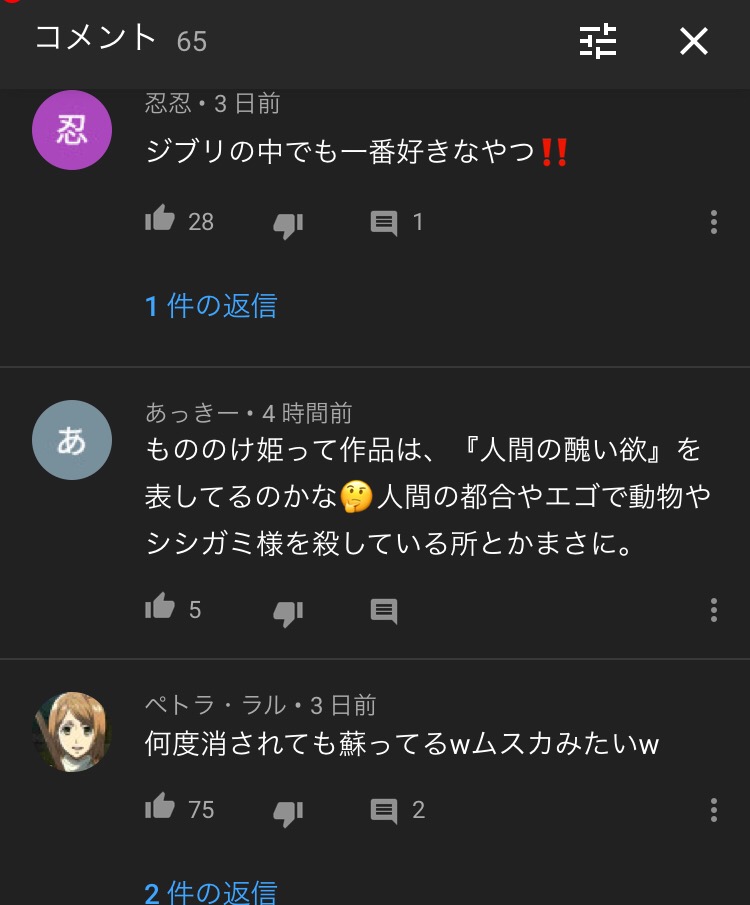Like あっきー's comment with 5 likes
This screenshot has height=905, width=750.
159,606
